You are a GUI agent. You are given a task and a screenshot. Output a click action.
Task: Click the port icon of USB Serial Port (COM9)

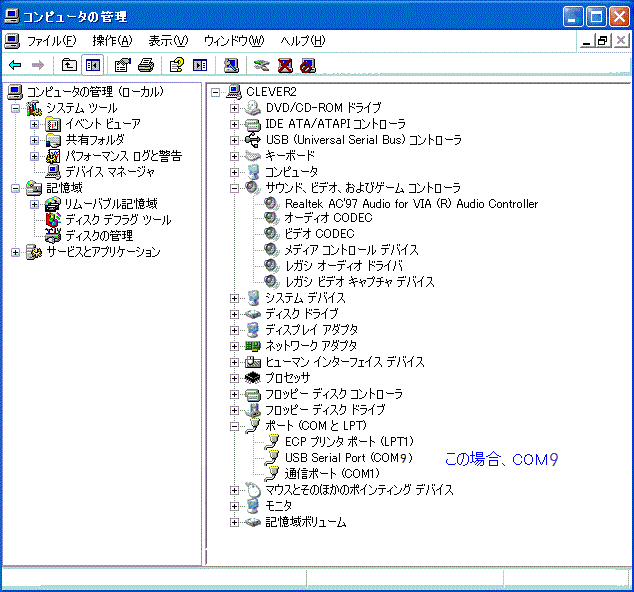click(x=273, y=457)
